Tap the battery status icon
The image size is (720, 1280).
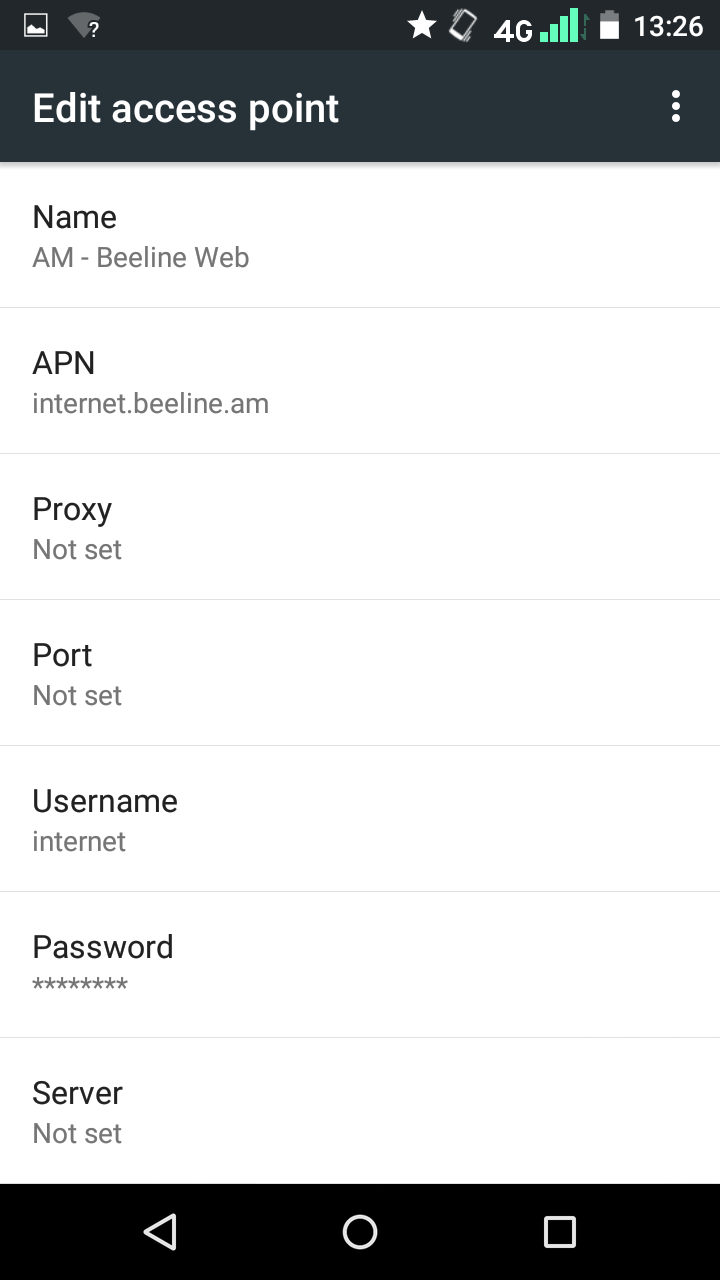[609, 26]
